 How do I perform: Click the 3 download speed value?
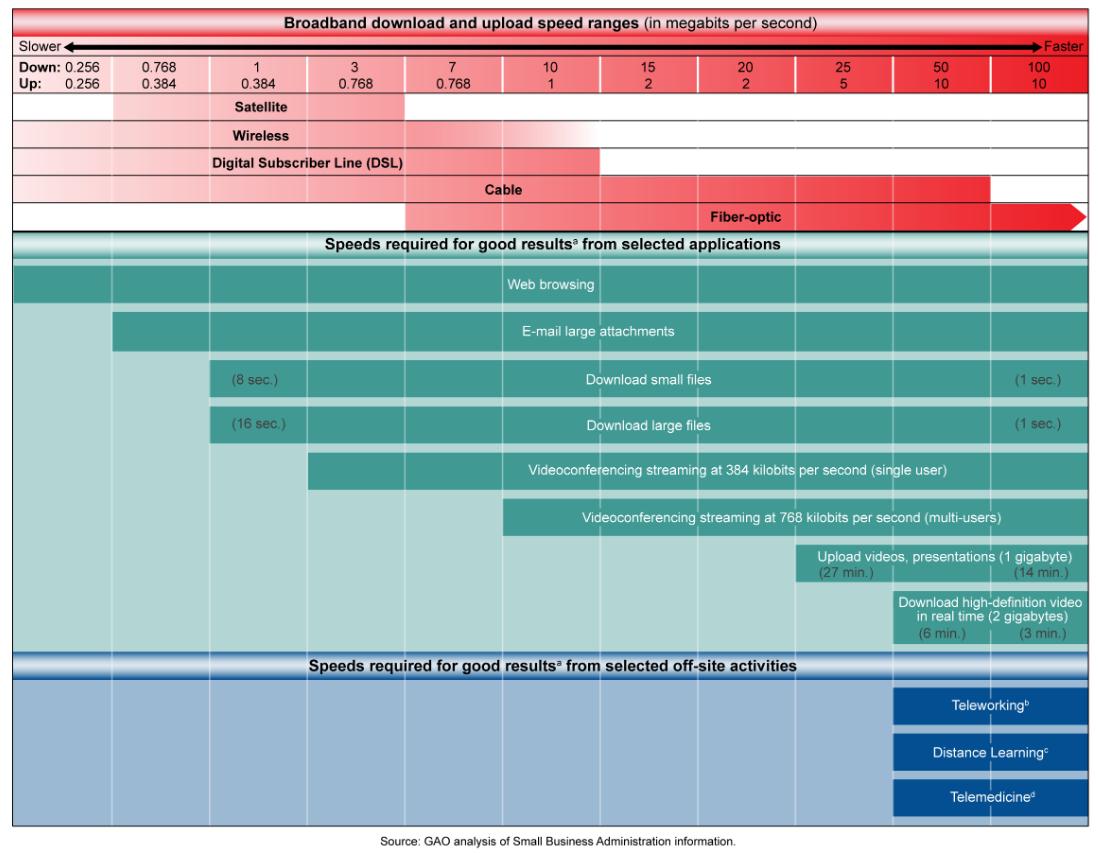354,67
